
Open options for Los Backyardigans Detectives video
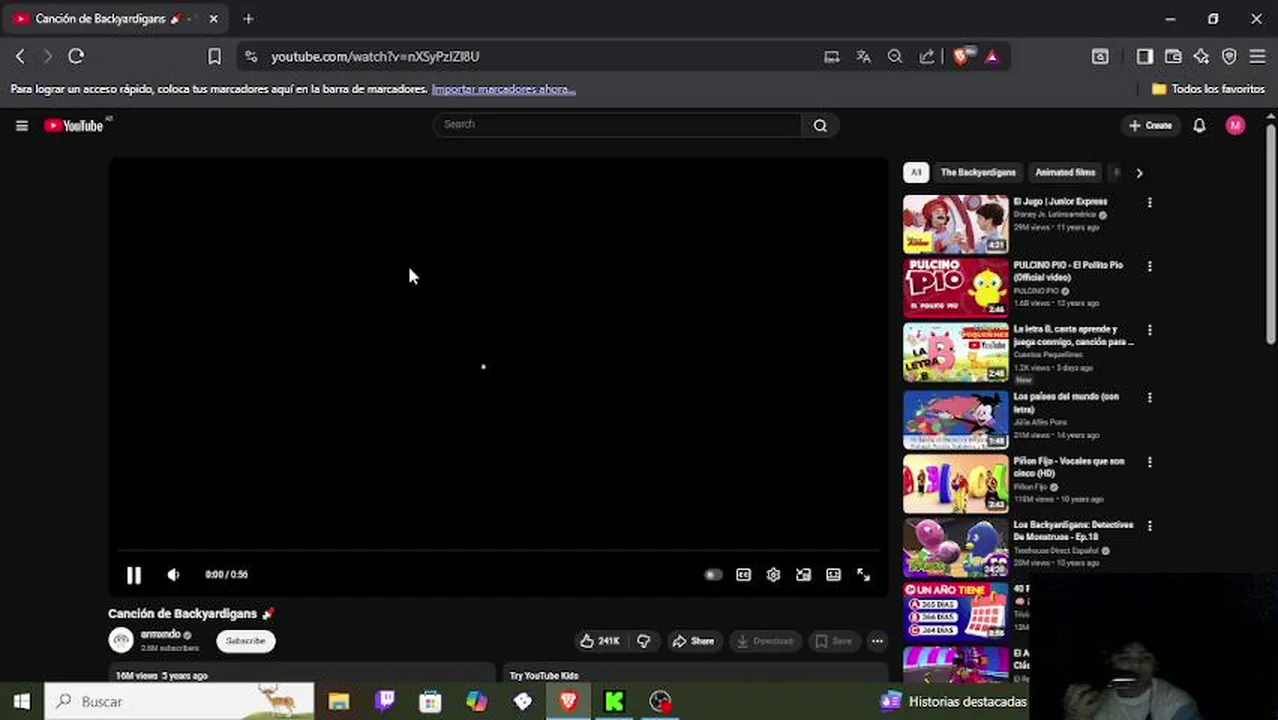[x=1149, y=526]
